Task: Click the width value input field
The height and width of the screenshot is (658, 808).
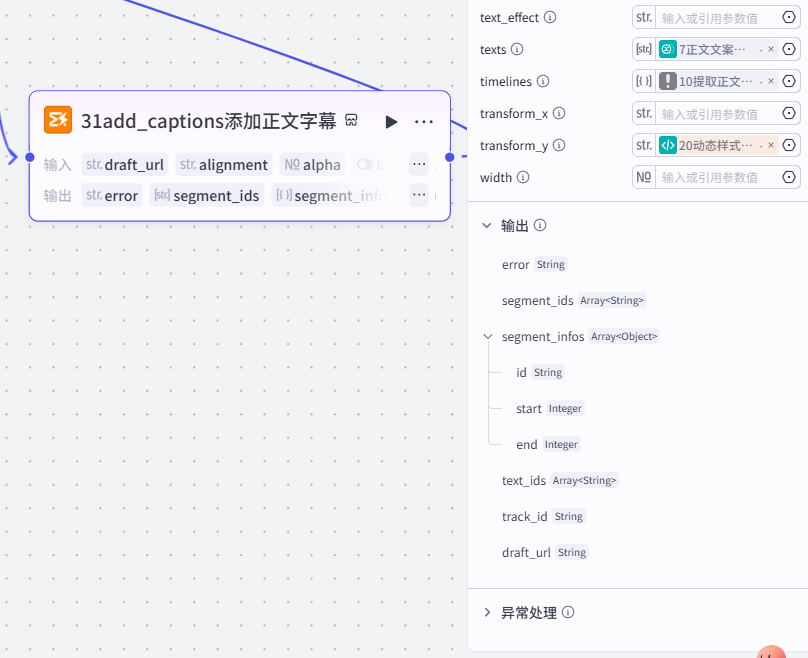Action: [717, 177]
